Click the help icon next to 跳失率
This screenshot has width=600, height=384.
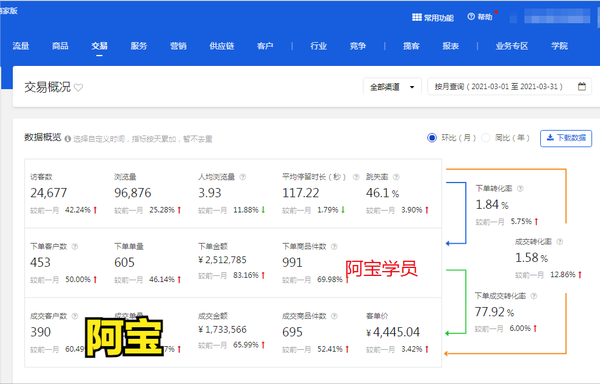396,177
